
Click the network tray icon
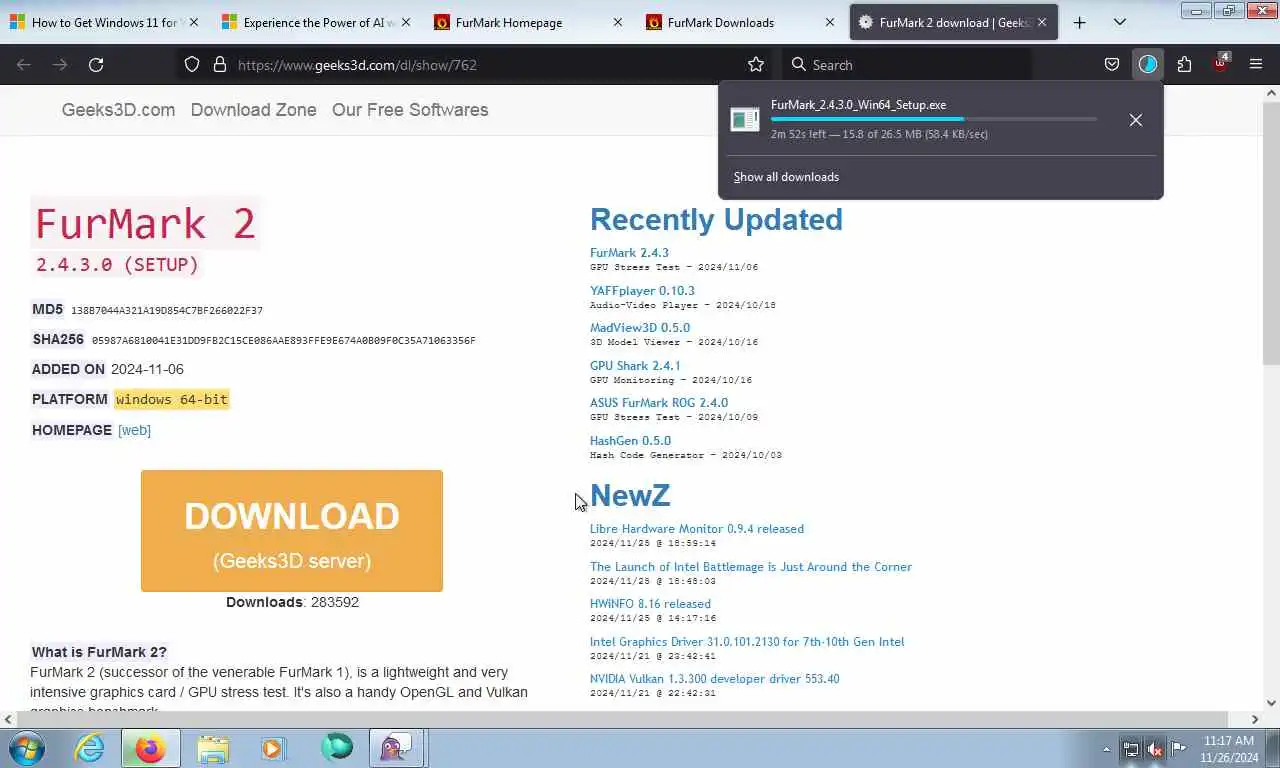[x=1131, y=749]
